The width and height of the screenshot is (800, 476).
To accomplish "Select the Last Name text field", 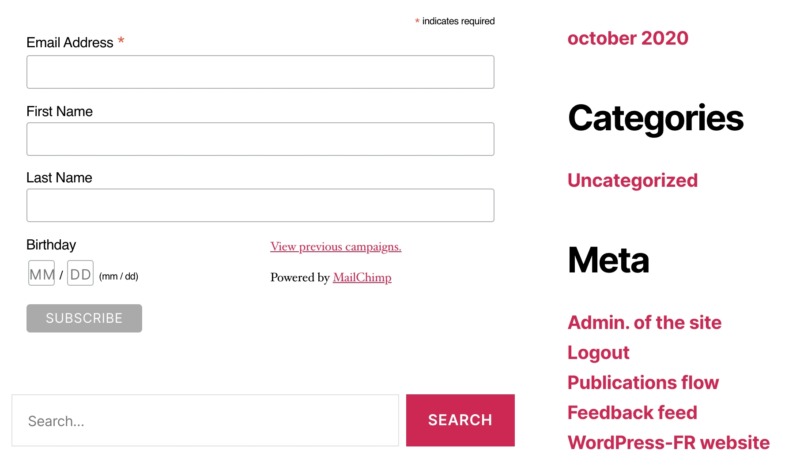I will click(x=260, y=205).
